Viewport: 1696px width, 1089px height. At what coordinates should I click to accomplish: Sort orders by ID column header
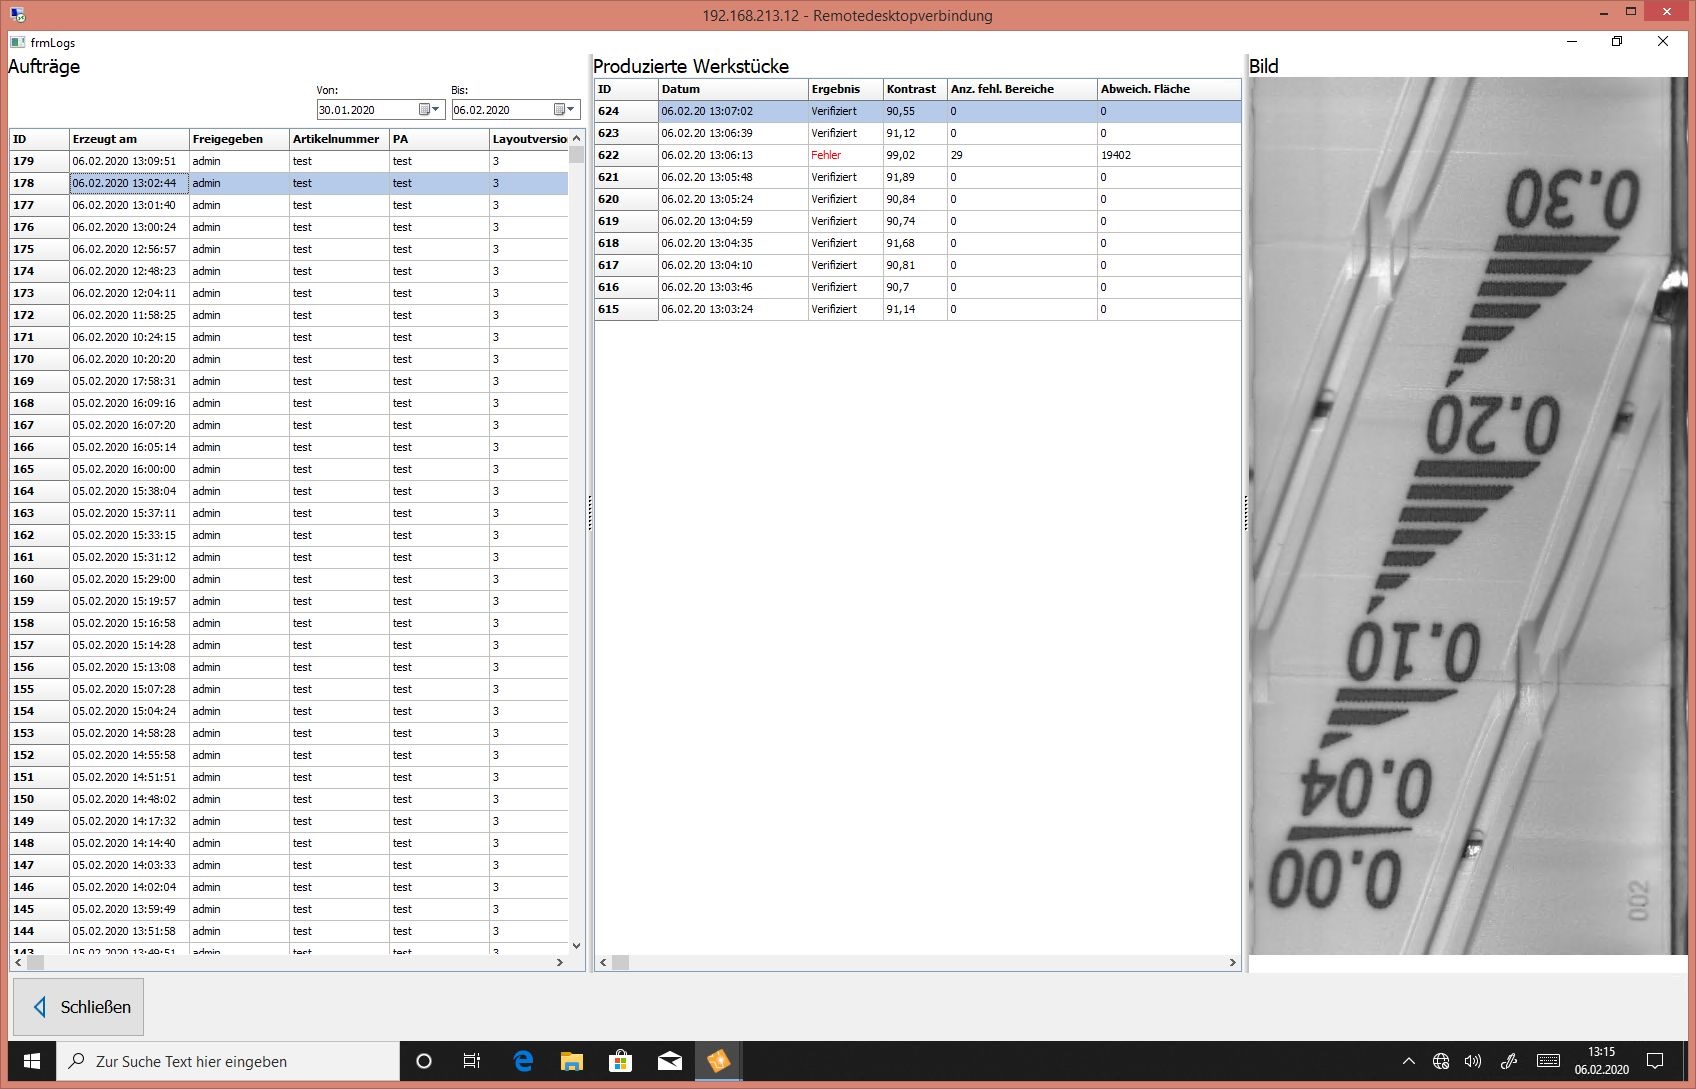(x=39, y=139)
